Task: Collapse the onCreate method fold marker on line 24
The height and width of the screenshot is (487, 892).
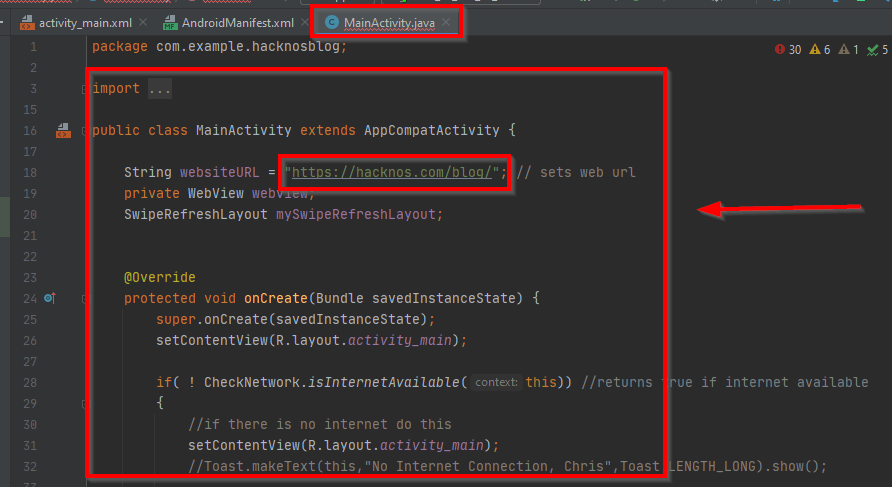Action: click(84, 299)
